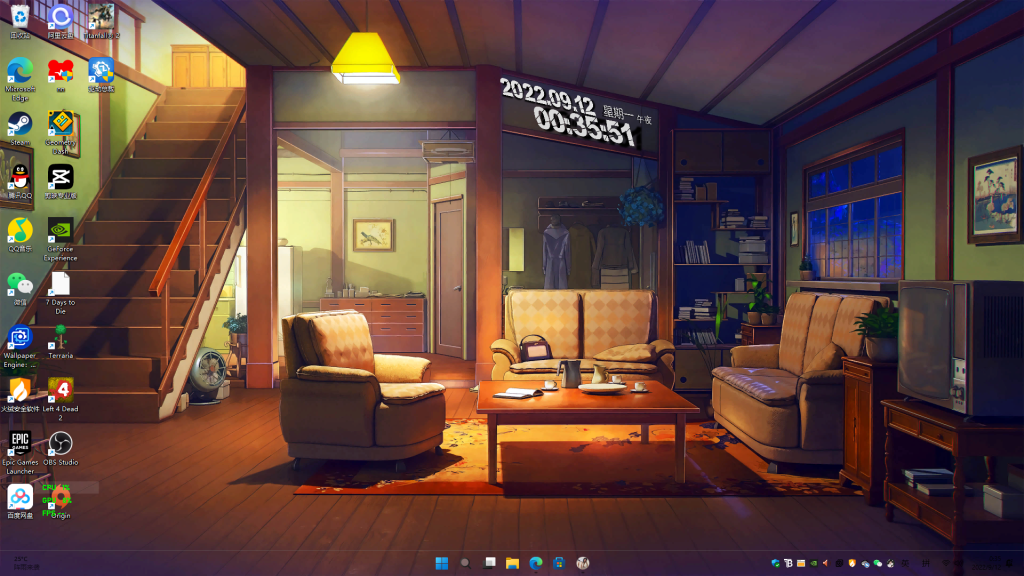Viewport: 1024px width, 576px height.
Task: Click the Left 4 Dead 2 shortcut
Action: (x=61, y=390)
